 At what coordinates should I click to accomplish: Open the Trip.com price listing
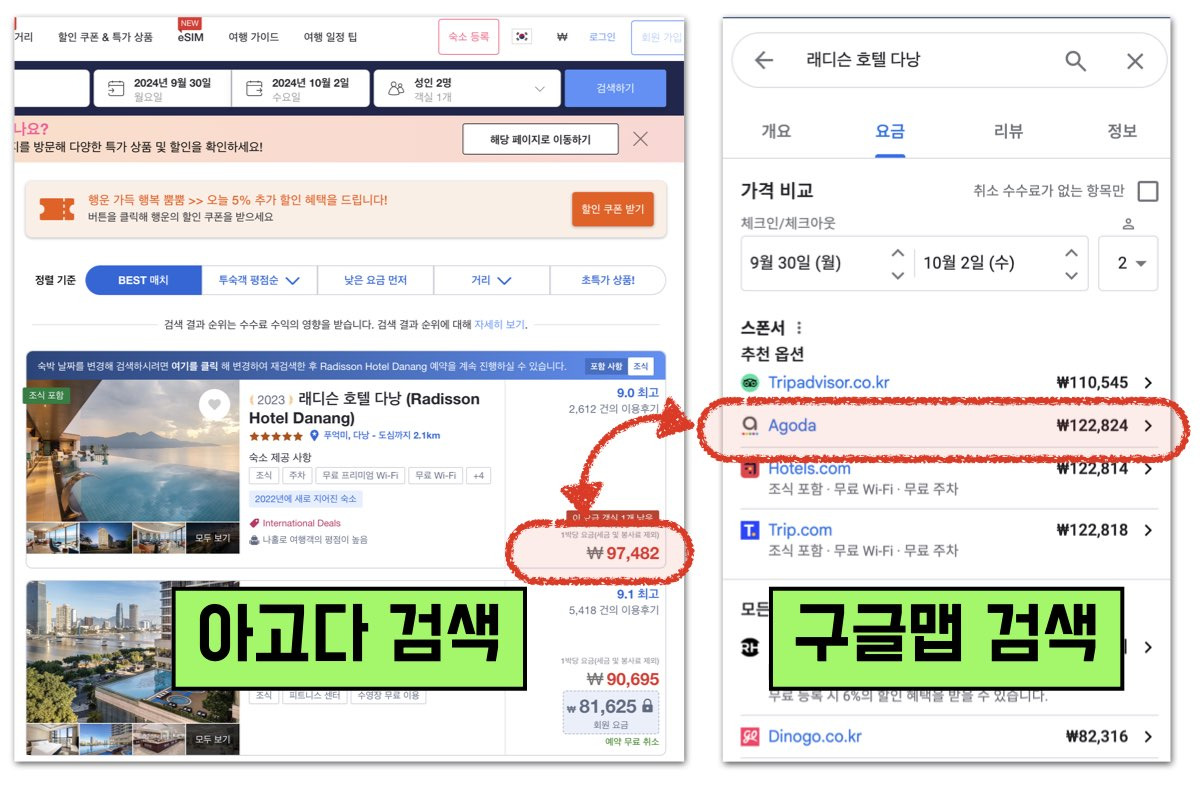pyautogui.click(x=949, y=540)
